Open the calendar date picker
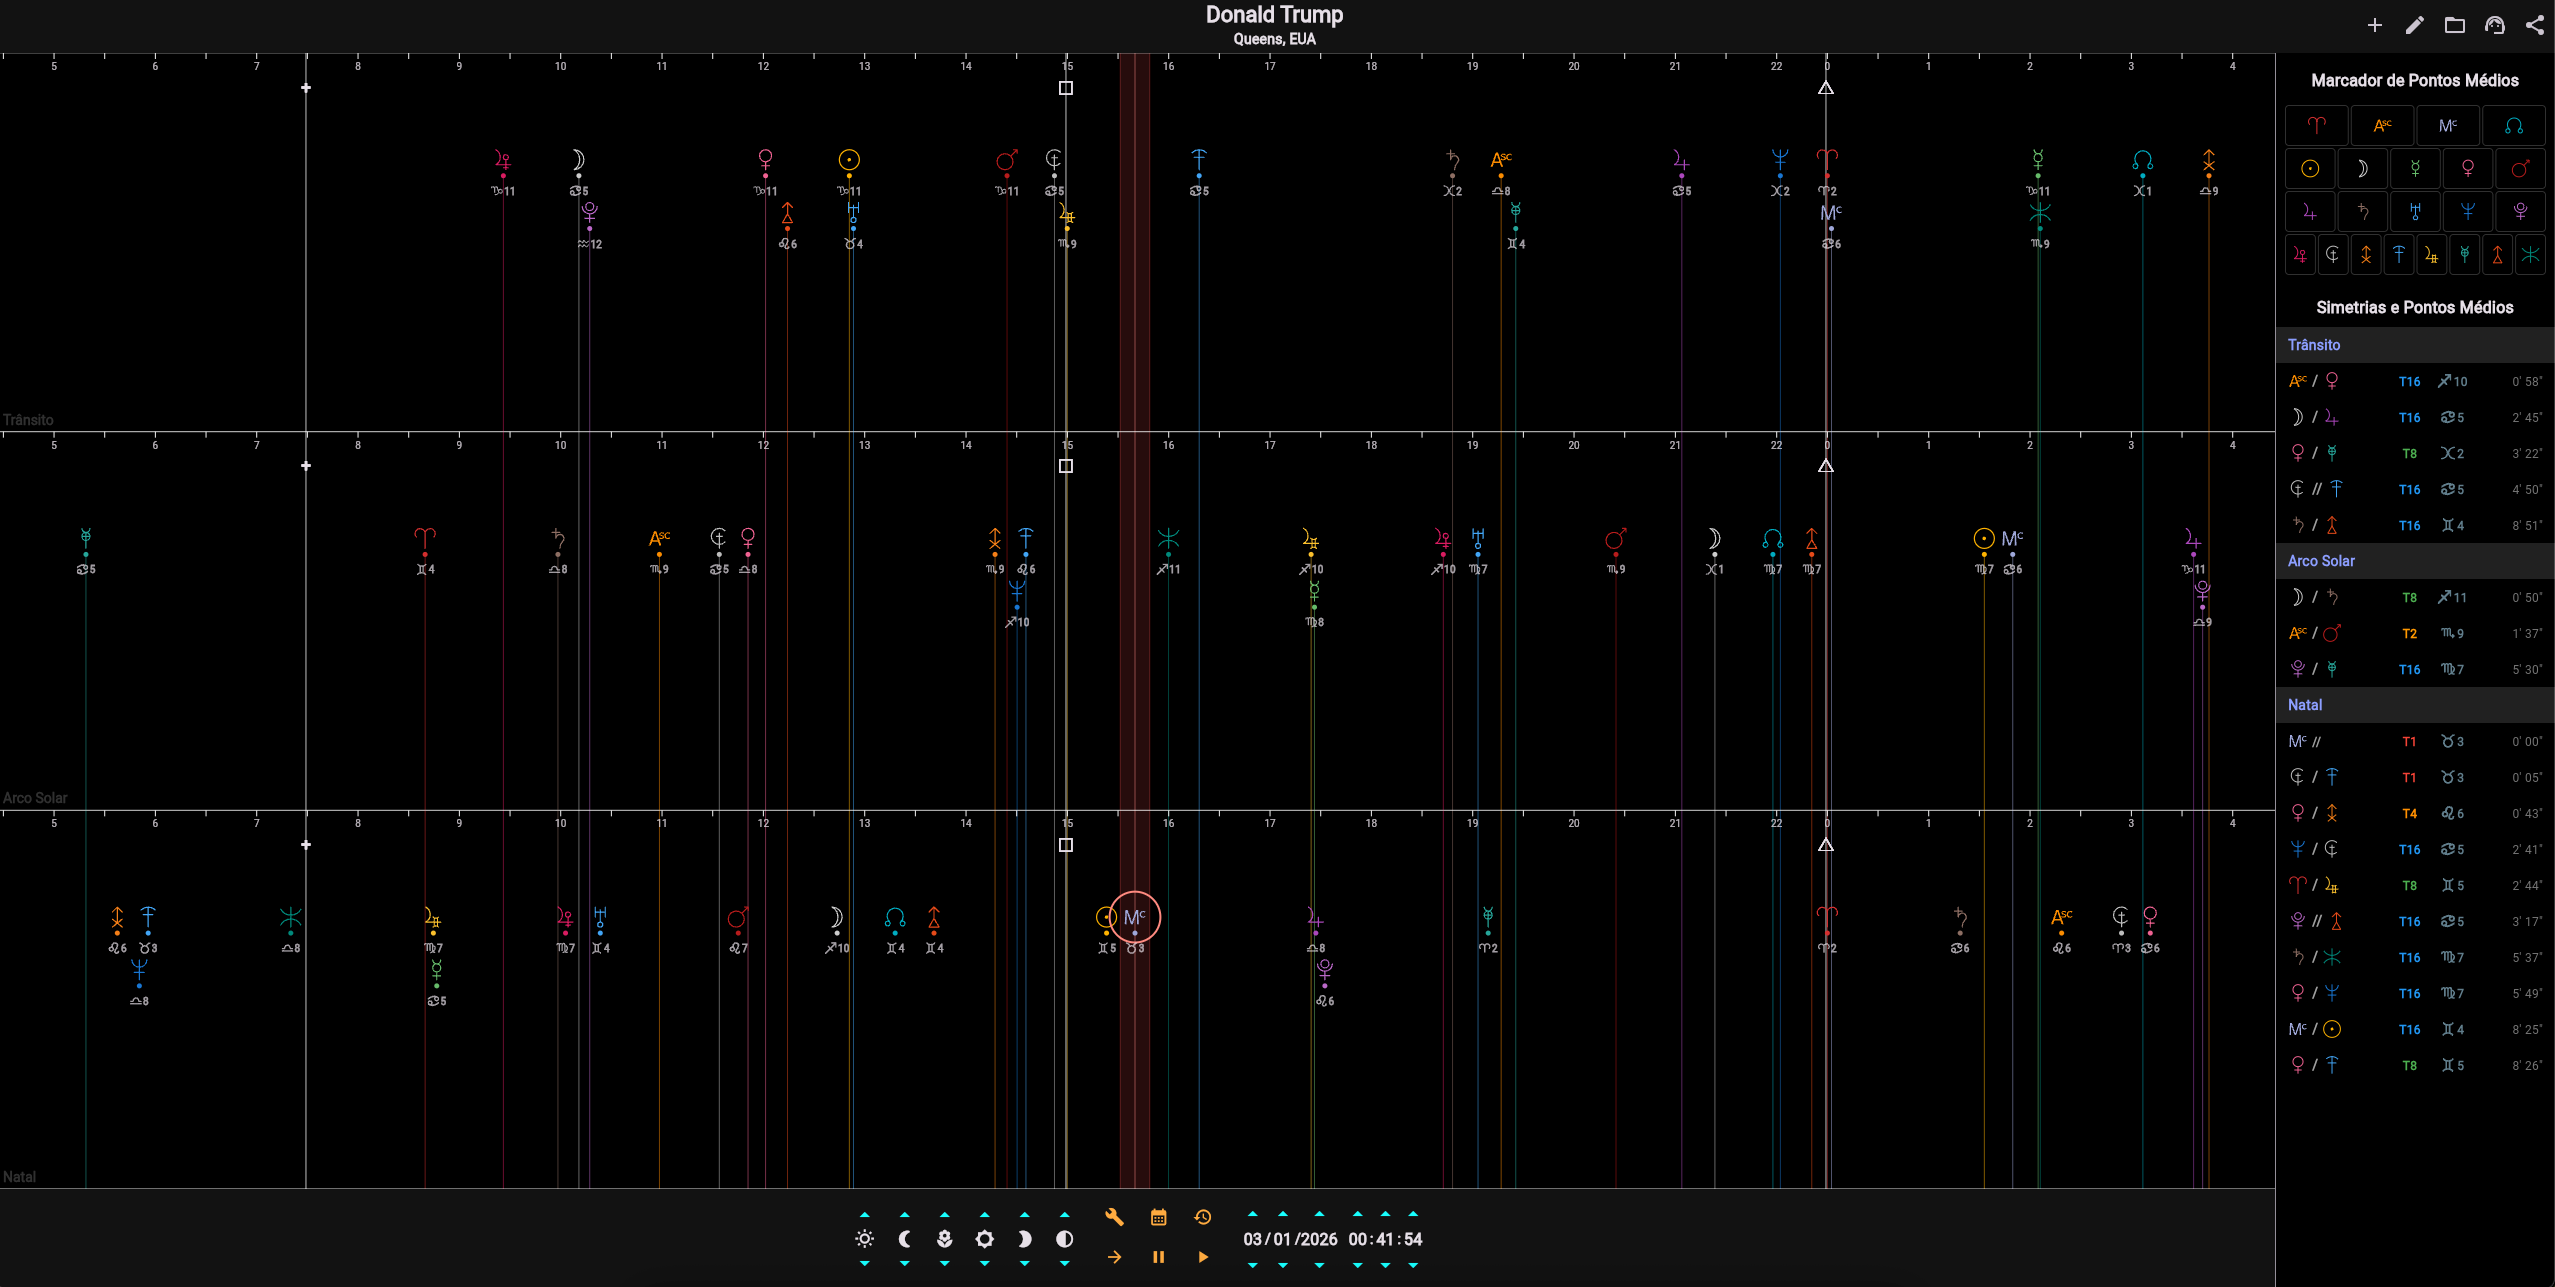The width and height of the screenshot is (2555, 1287). click(x=1158, y=1217)
